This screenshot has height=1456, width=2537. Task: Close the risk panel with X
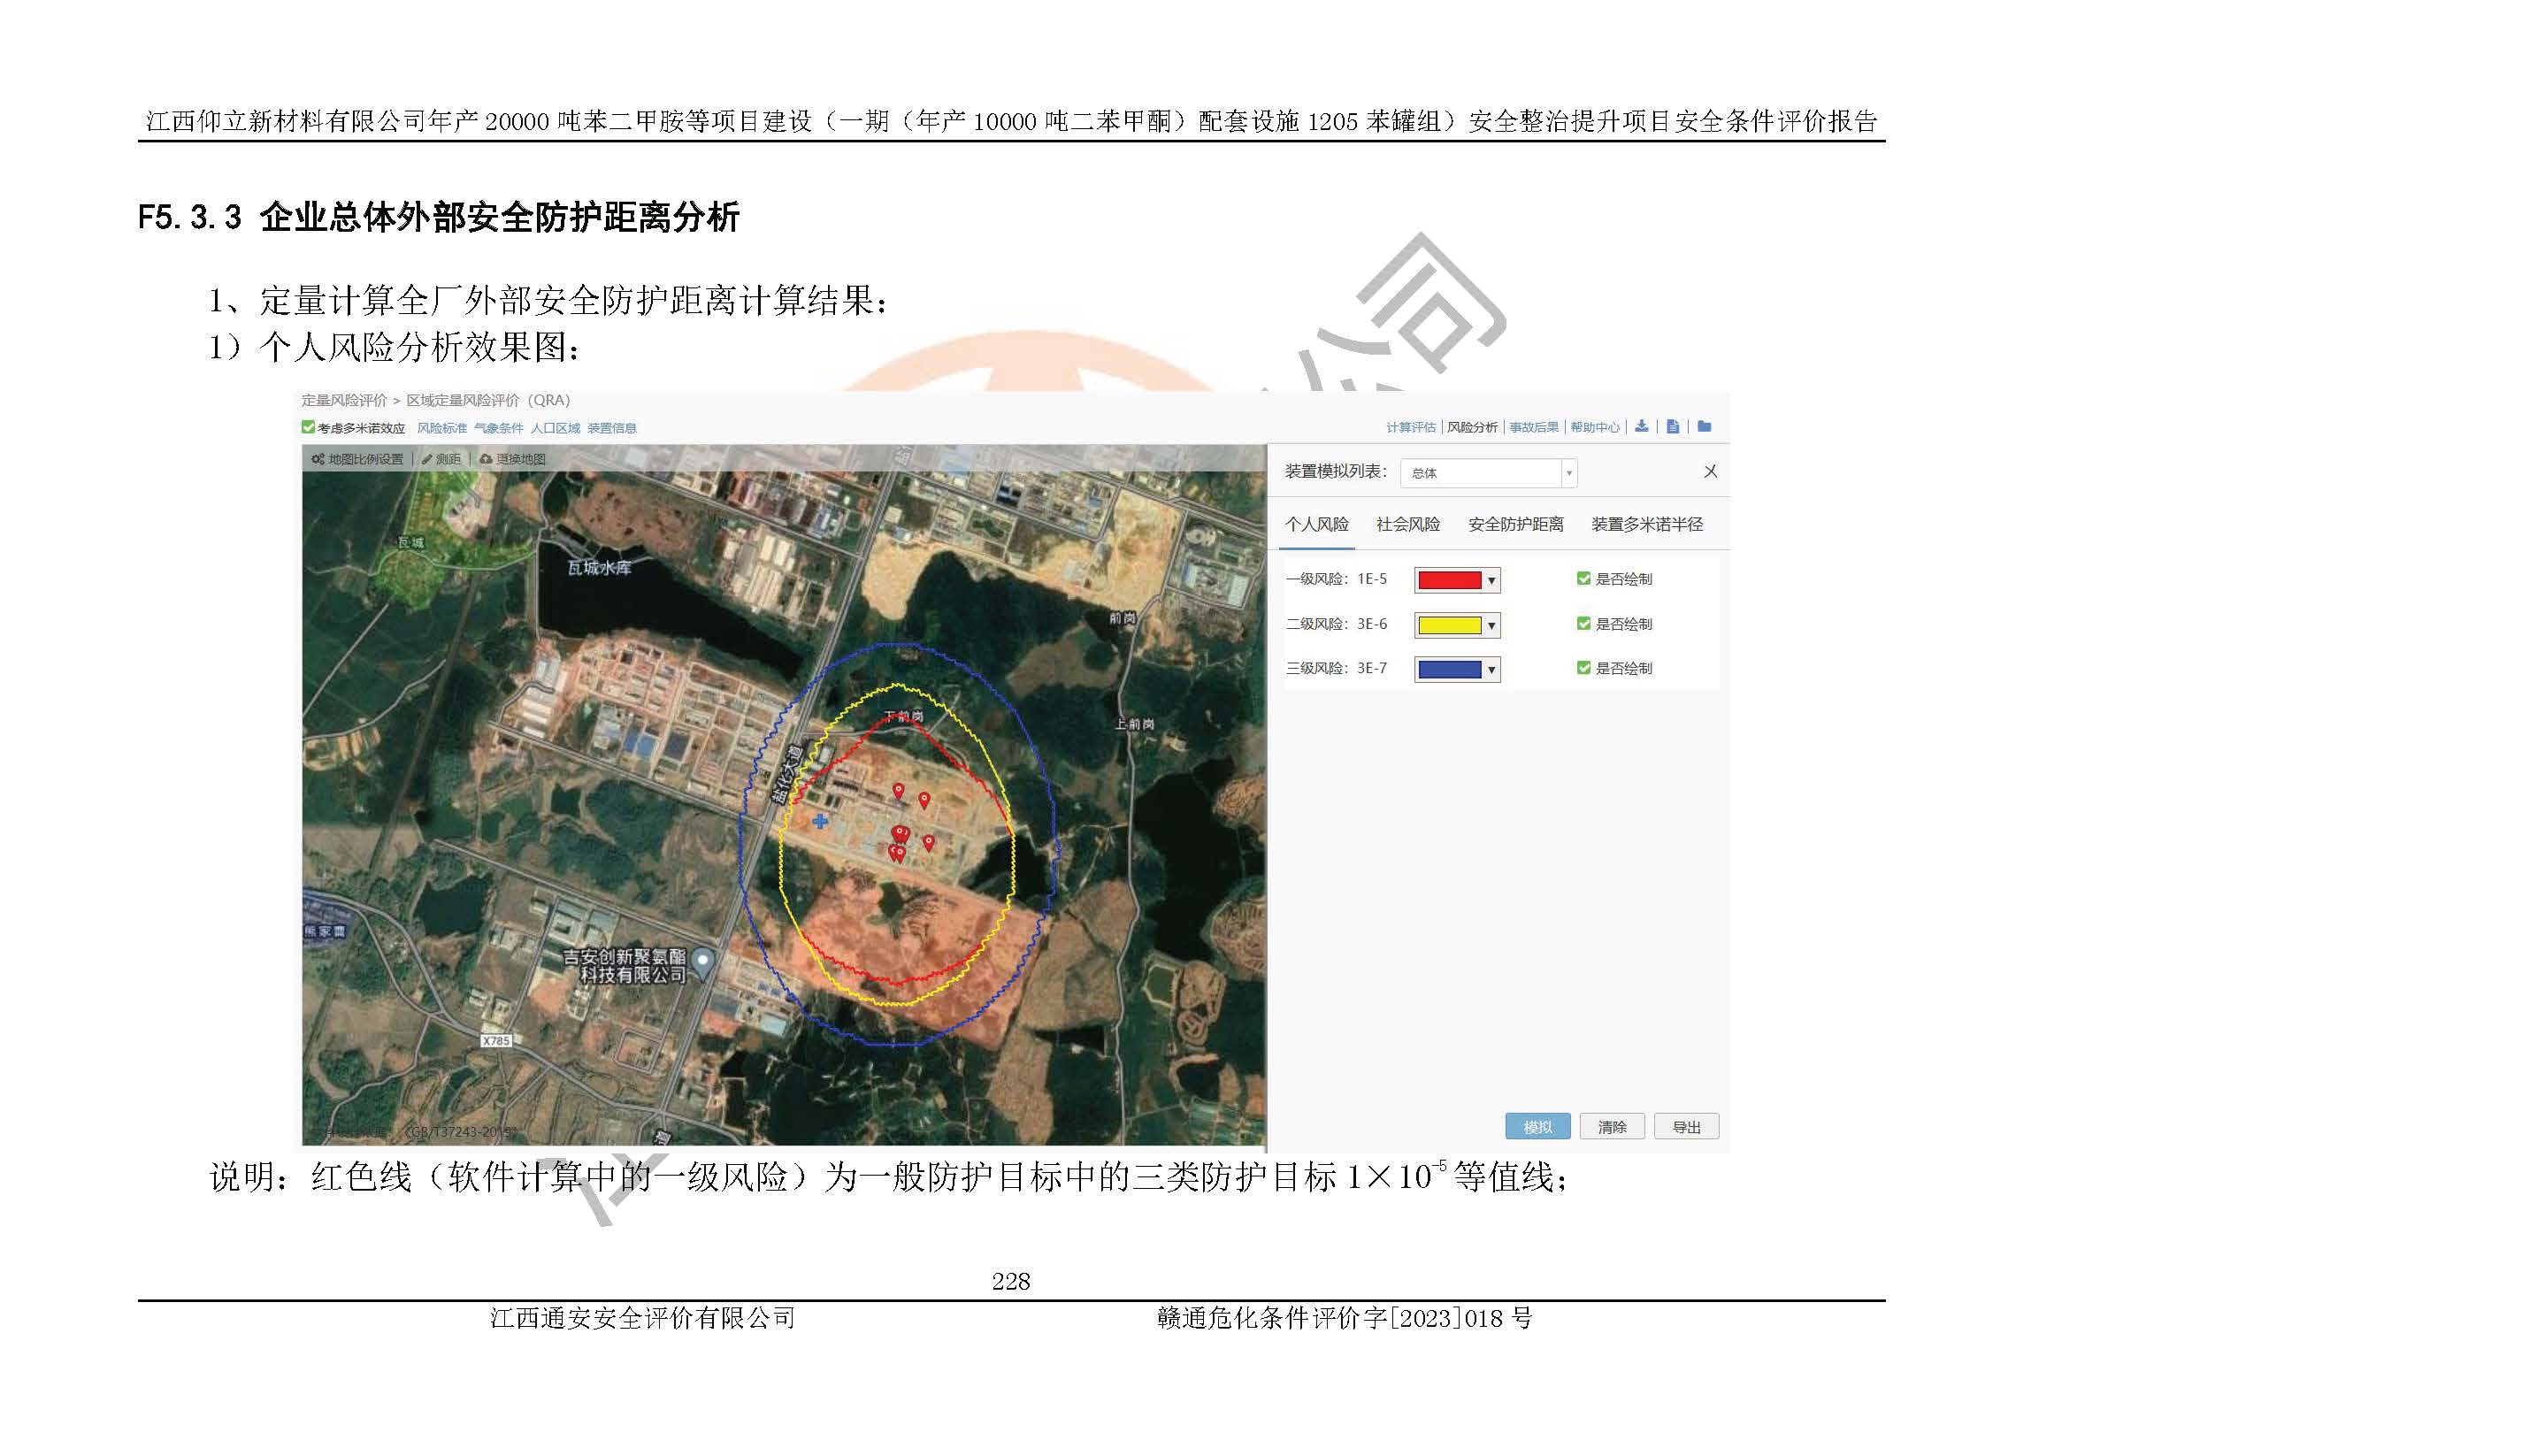(x=1710, y=471)
